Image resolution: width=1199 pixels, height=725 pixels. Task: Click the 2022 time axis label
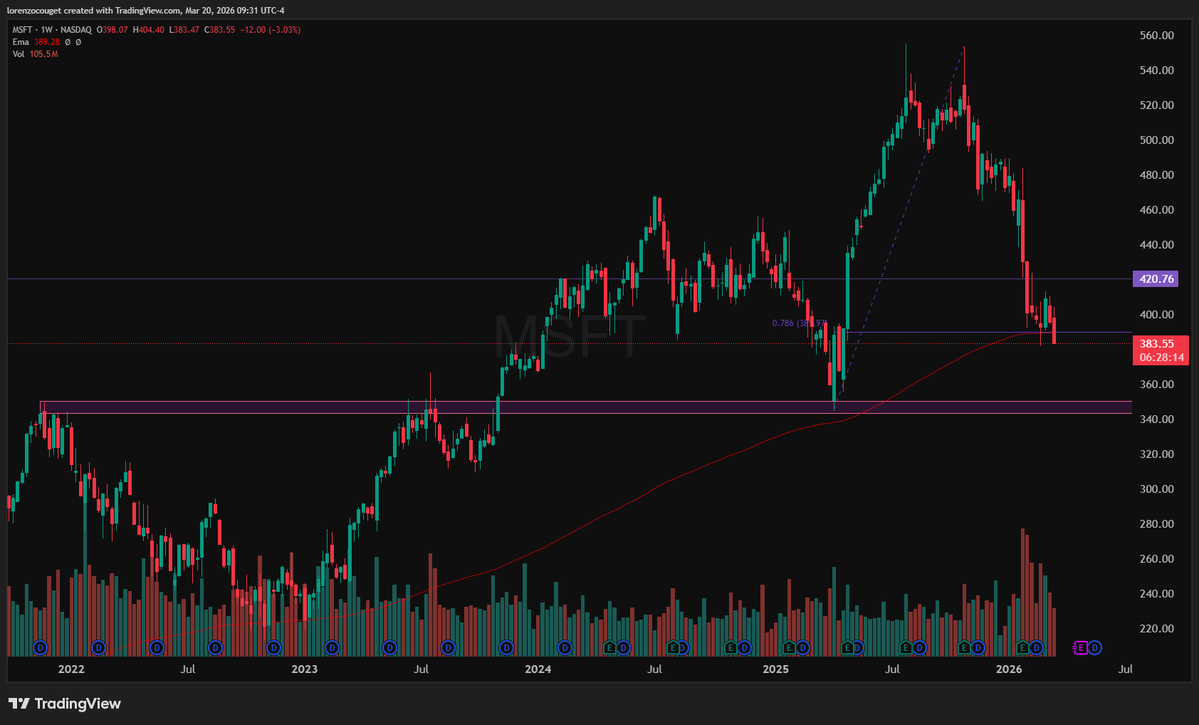coord(71,669)
